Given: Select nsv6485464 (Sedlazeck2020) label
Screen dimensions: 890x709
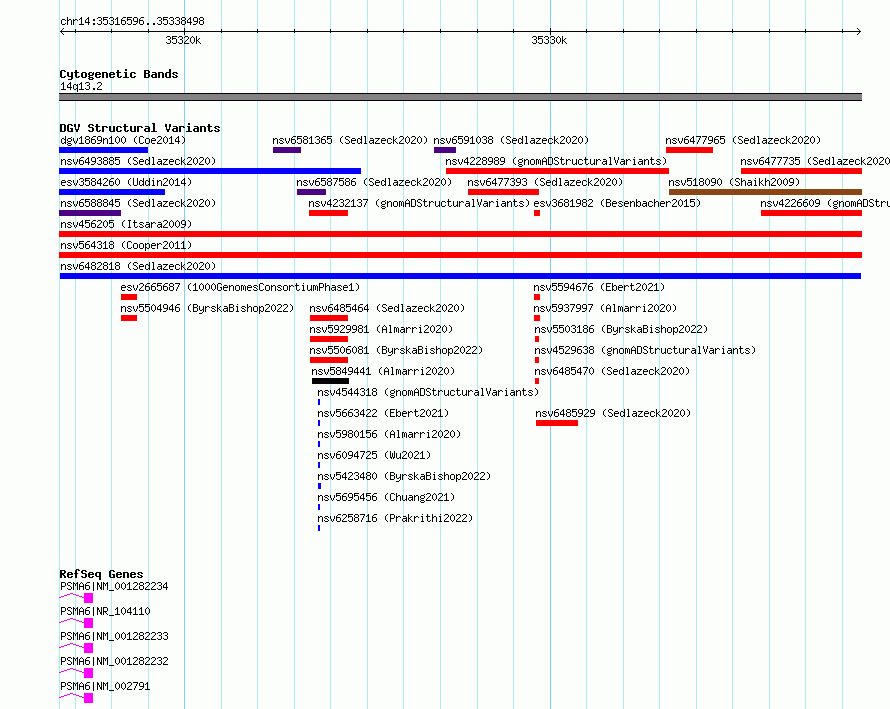Looking at the screenshot, I should tap(387, 308).
